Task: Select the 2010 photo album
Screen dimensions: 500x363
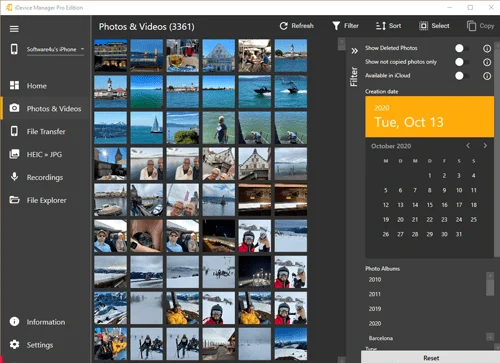Action: coord(375,280)
